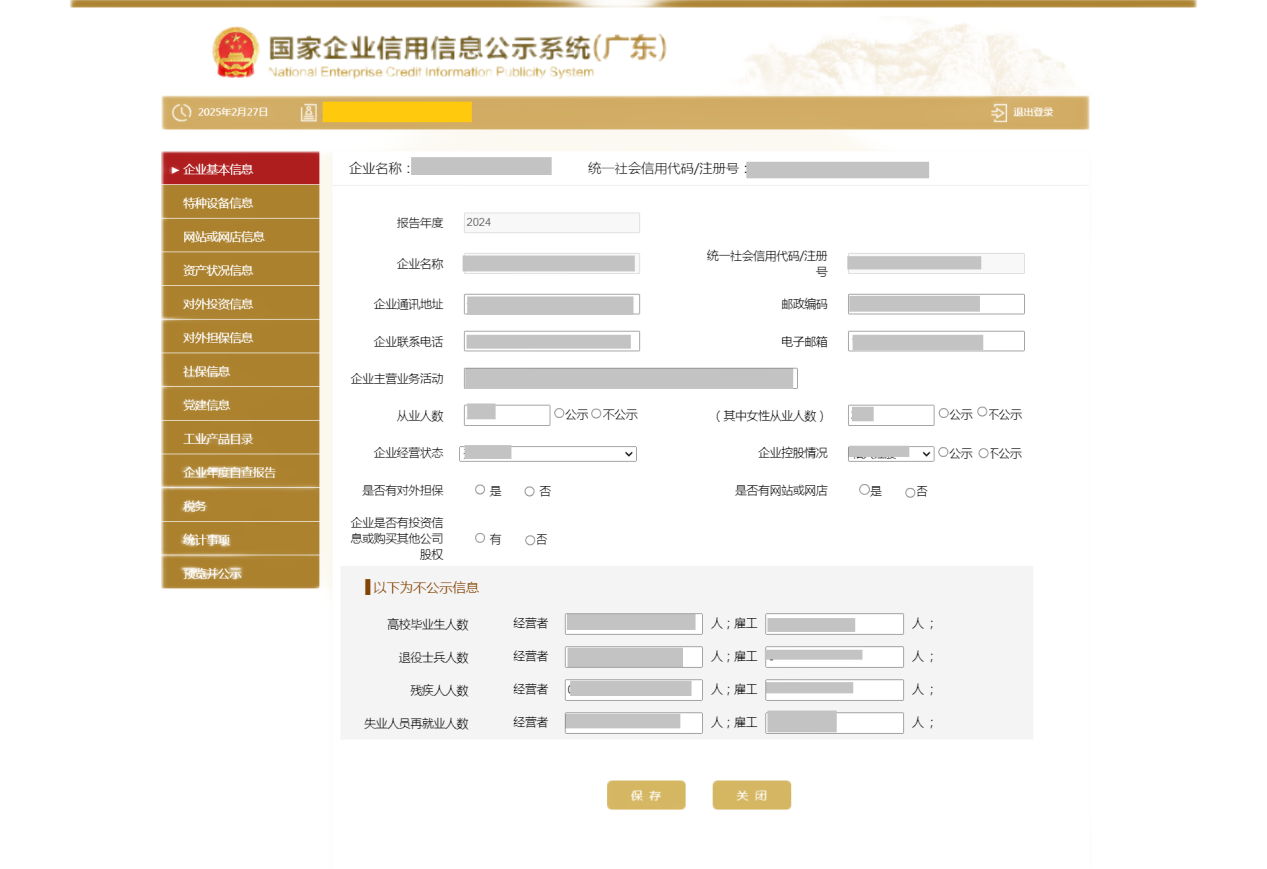Click the 企业通讯地址 input field
The height and width of the screenshot is (869, 1267).
point(551,304)
